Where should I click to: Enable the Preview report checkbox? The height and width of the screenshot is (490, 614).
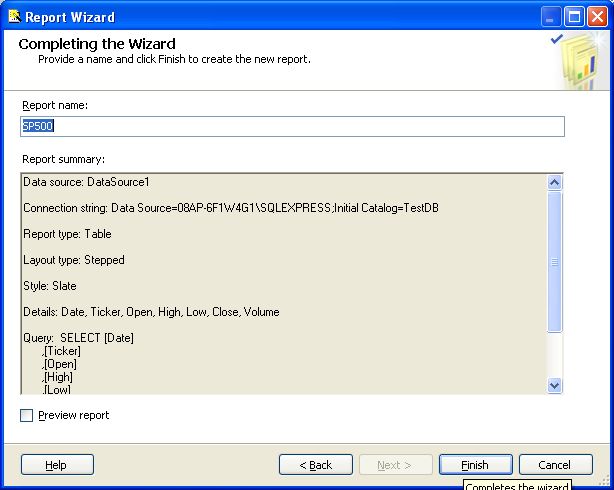point(27,415)
